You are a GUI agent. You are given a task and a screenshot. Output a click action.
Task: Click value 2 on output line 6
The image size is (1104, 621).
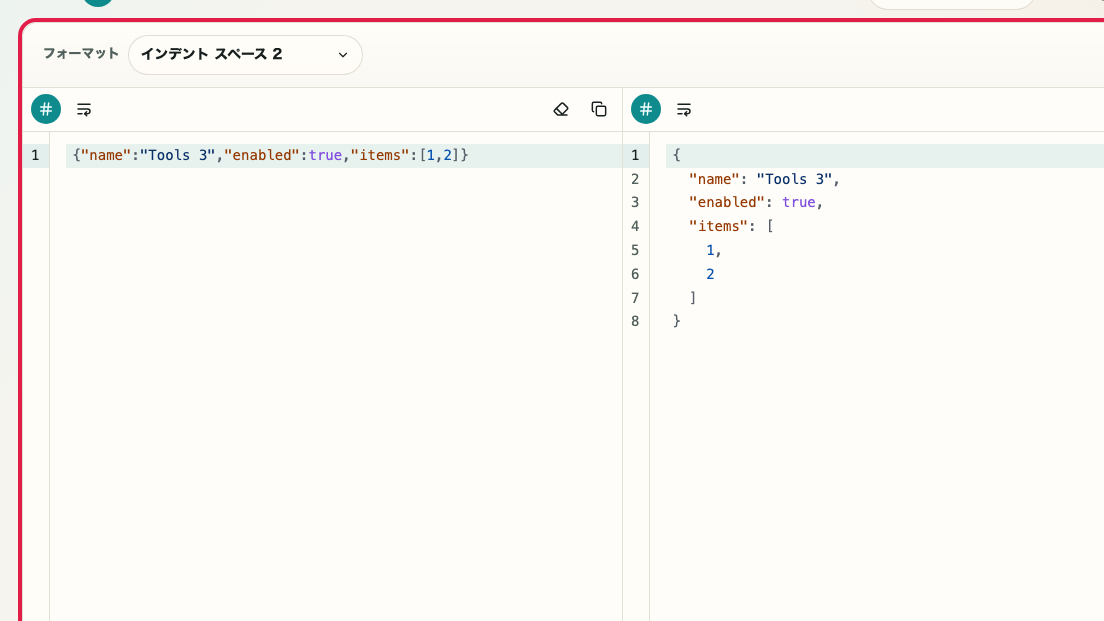710,274
